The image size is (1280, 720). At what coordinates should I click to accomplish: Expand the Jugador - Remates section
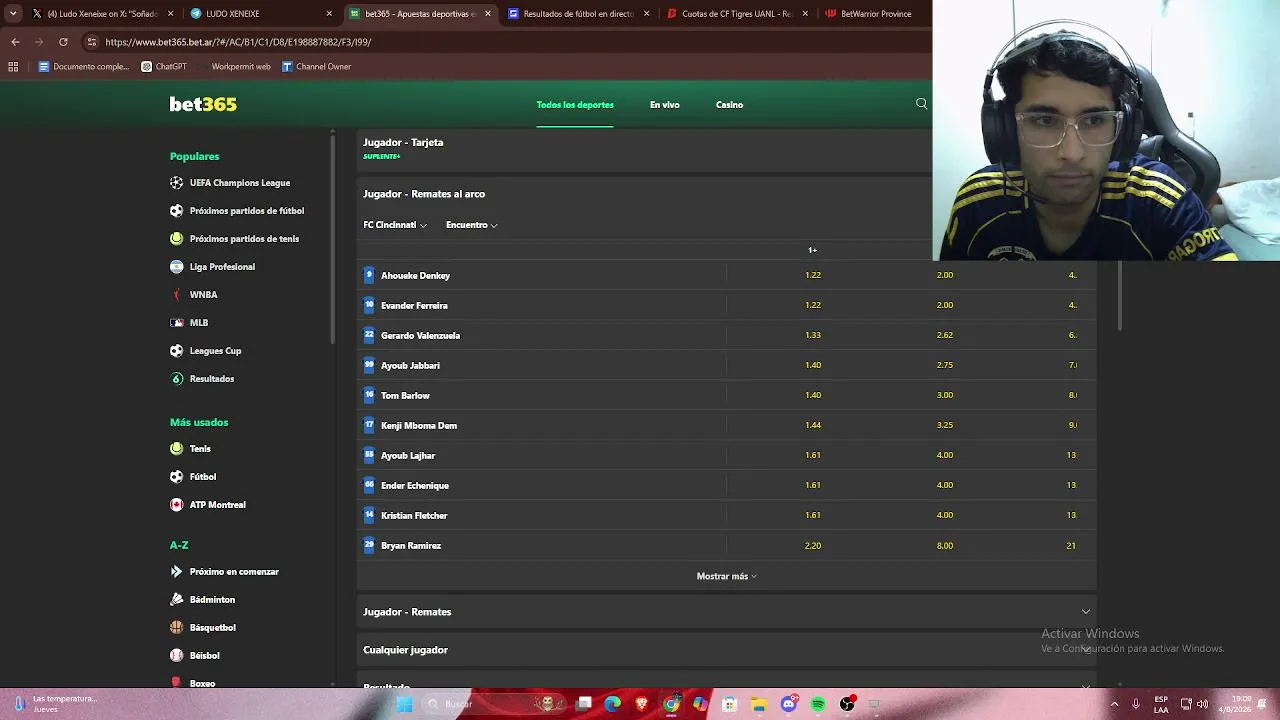(727, 612)
